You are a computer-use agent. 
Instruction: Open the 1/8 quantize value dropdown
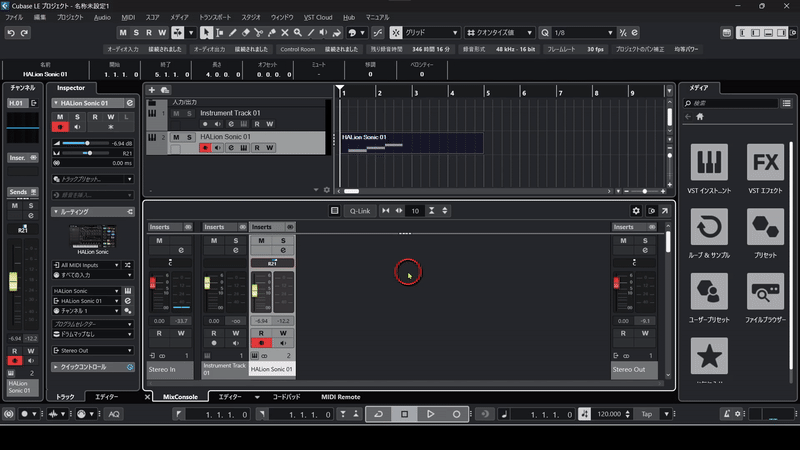[583, 33]
